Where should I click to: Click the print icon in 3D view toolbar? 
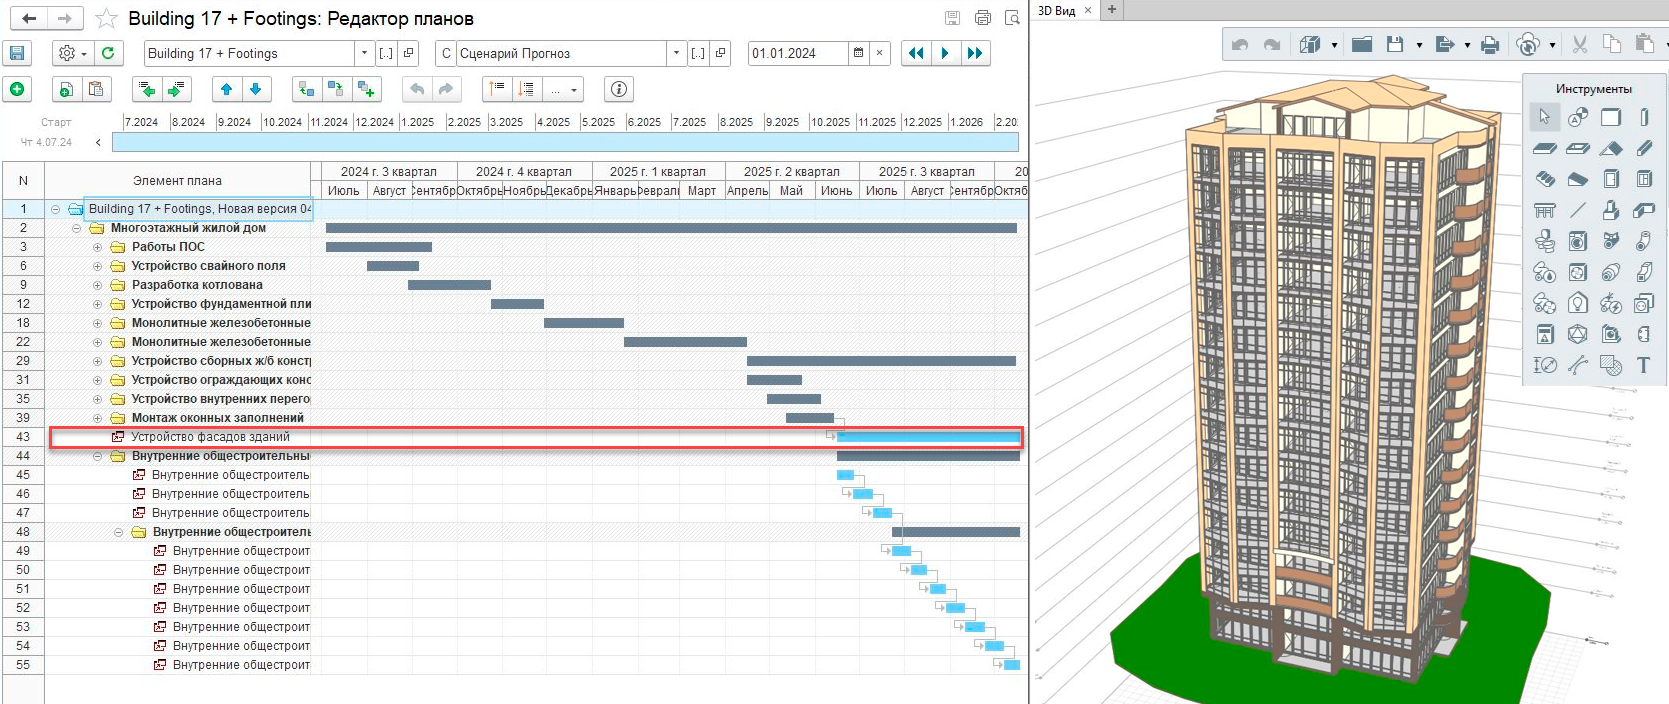click(x=1490, y=45)
